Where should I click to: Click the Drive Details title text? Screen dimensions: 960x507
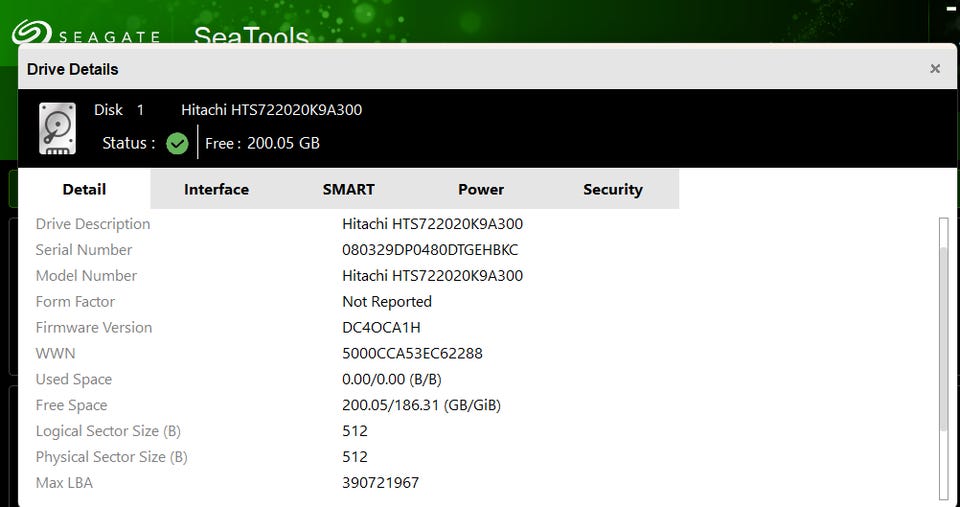72,69
